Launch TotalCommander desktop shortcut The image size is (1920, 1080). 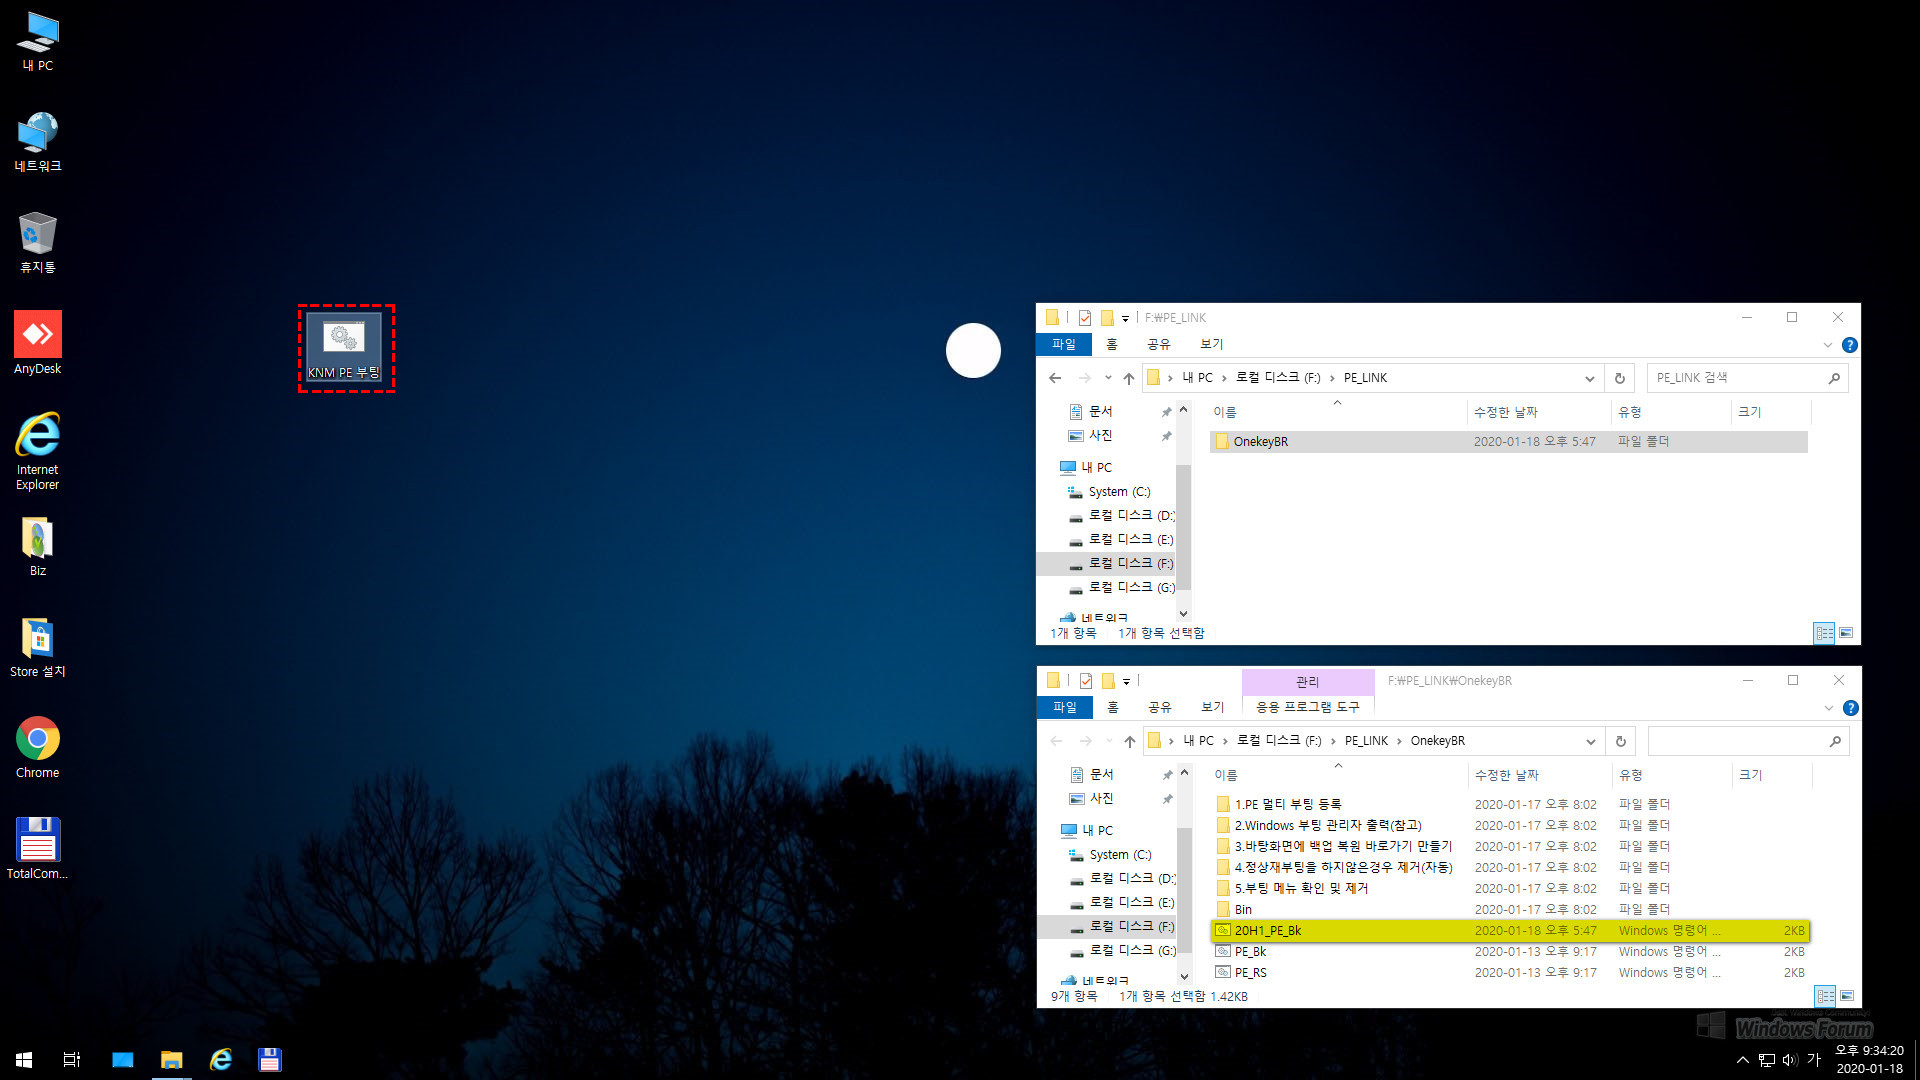(38, 849)
